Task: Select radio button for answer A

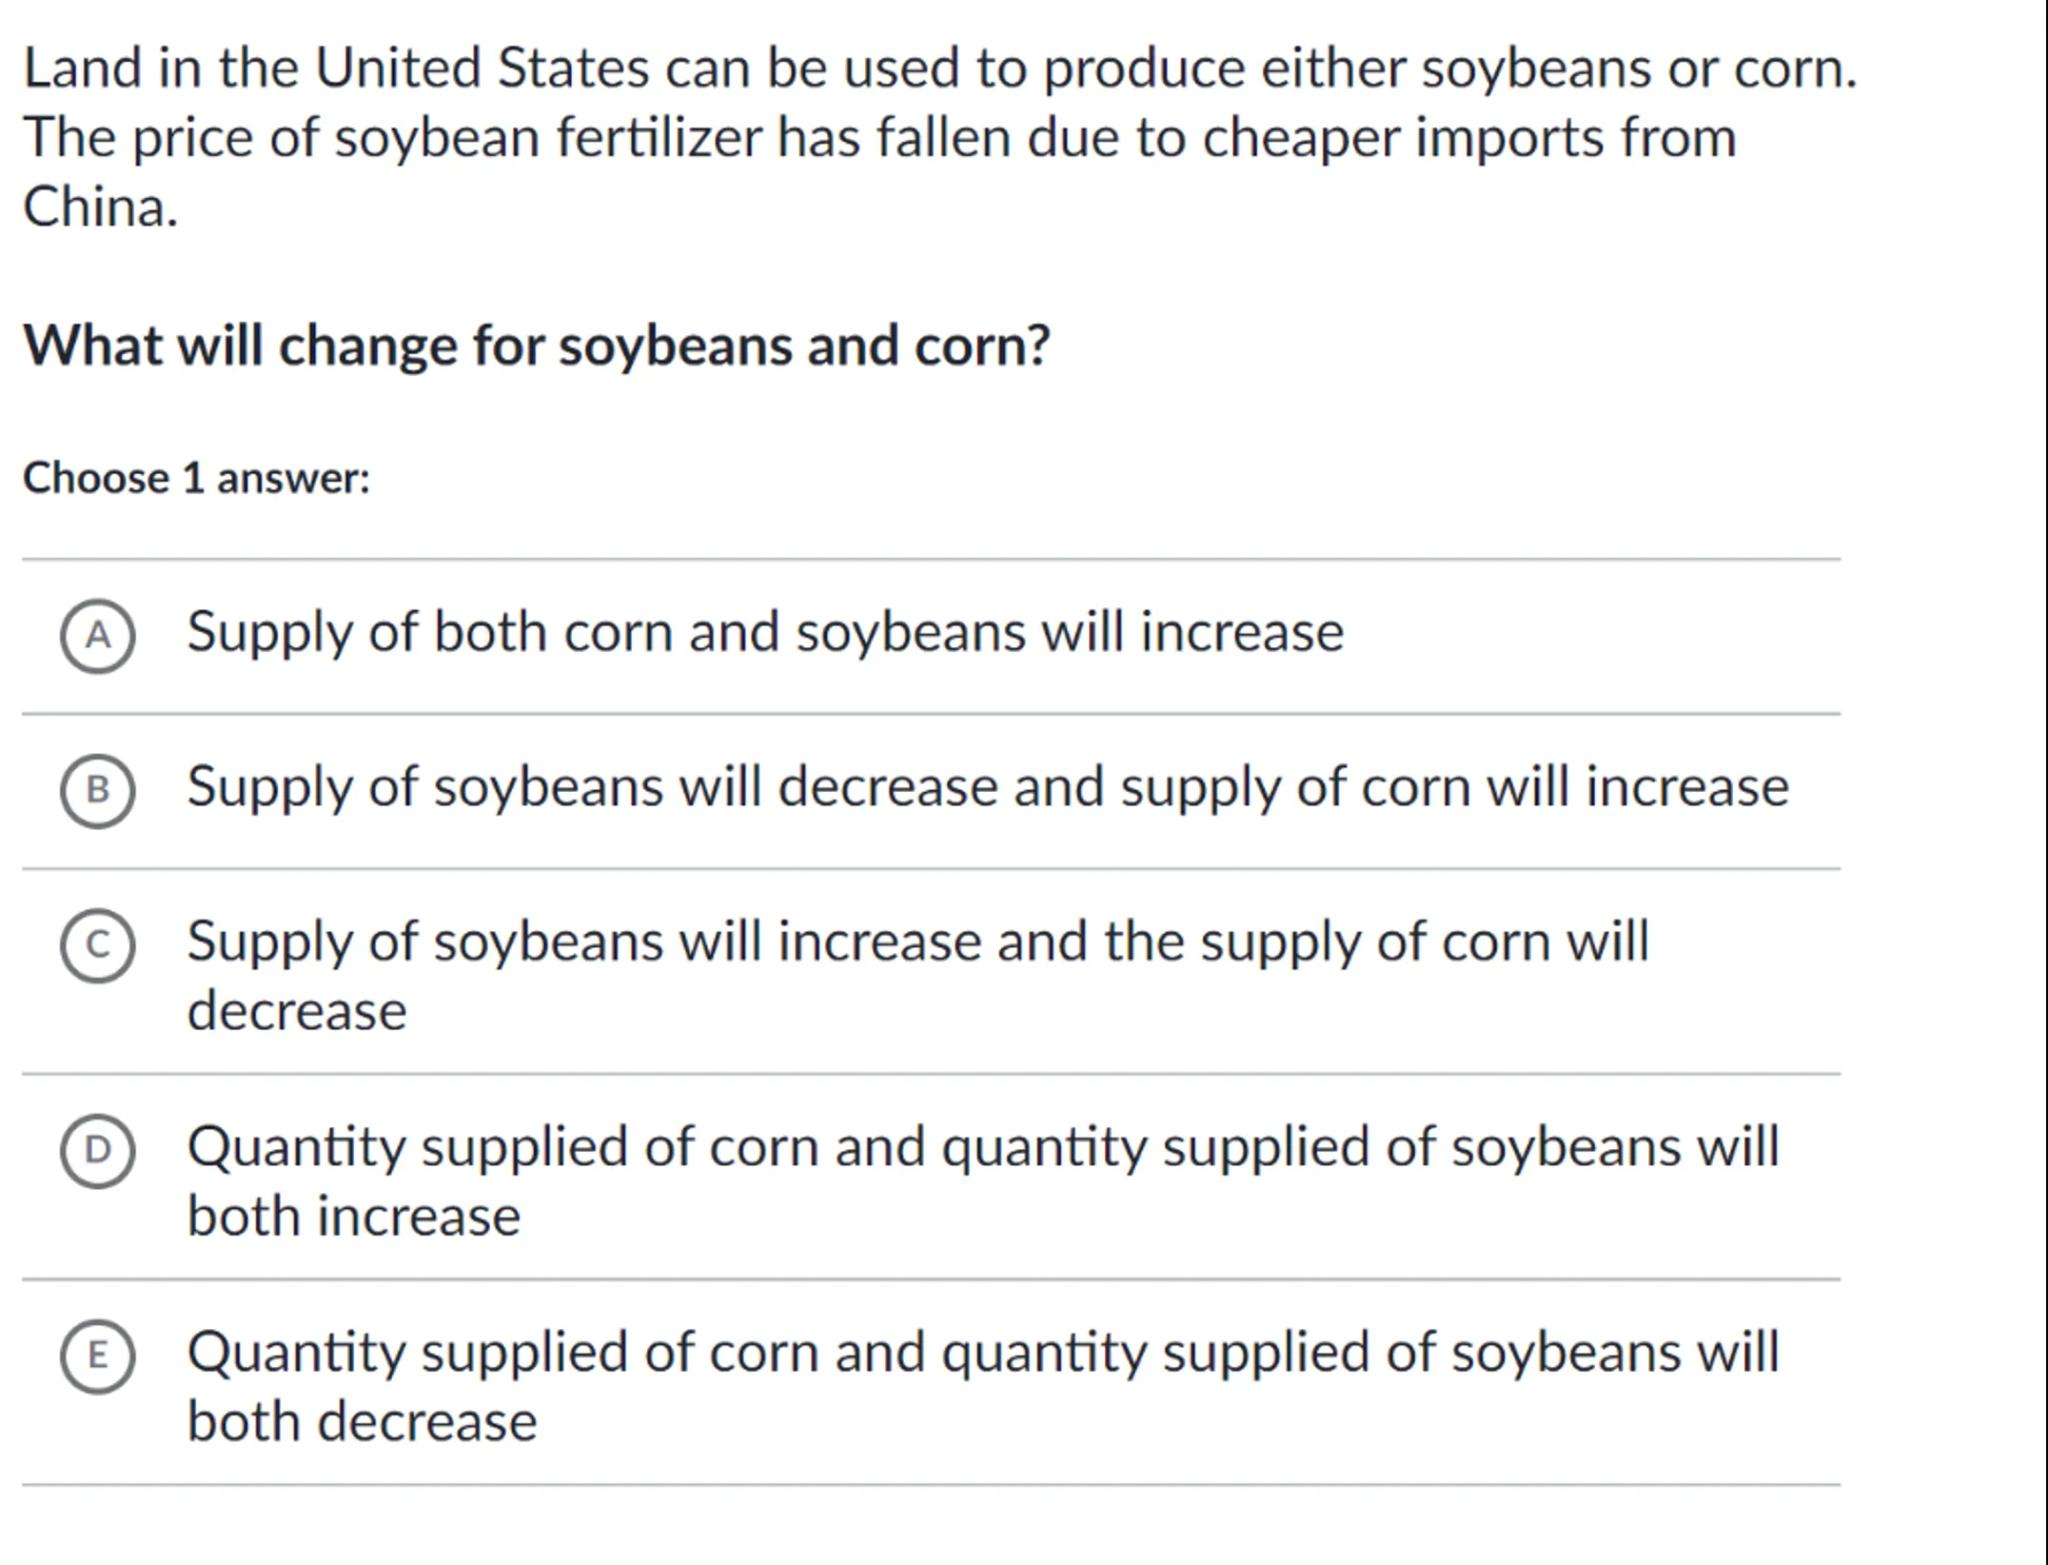Action: tap(97, 636)
